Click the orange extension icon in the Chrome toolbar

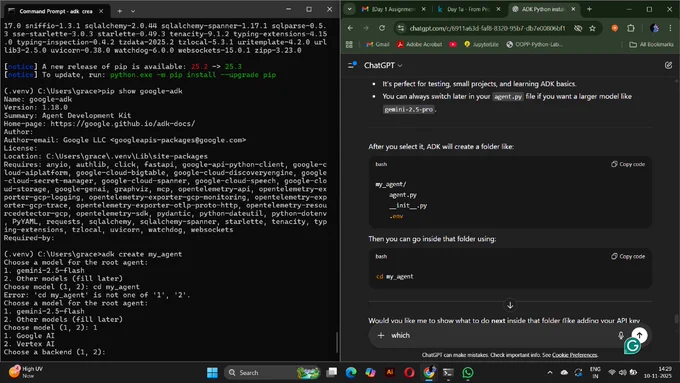click(615, 28)
